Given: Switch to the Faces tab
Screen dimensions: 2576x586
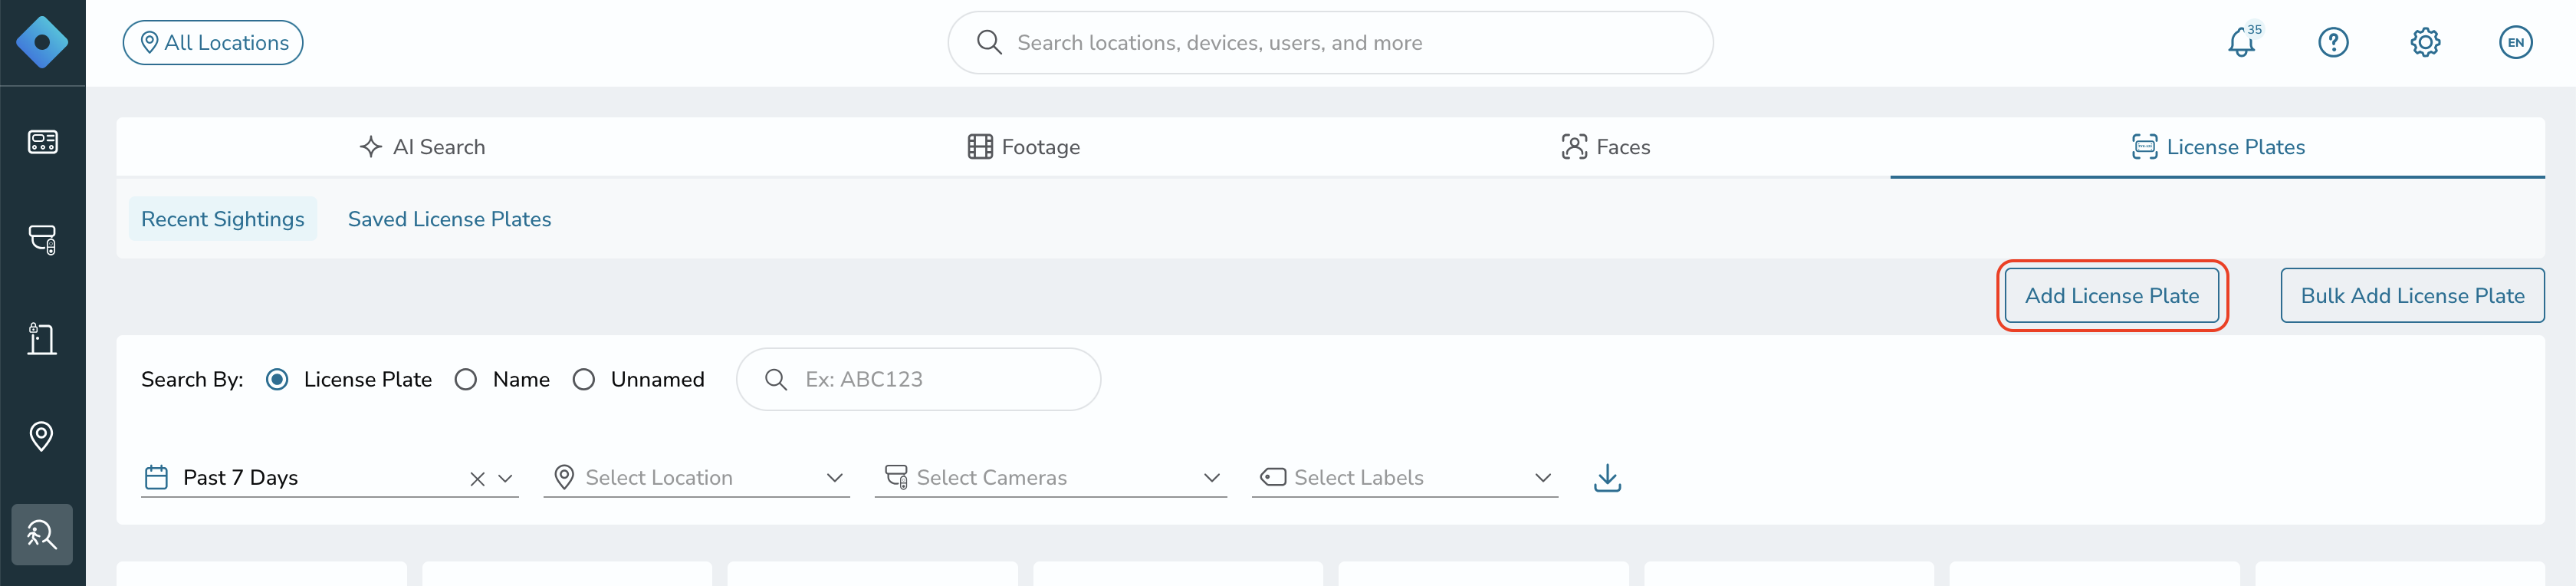Looking at the screenshot, I should click(x=1606, y=147).
